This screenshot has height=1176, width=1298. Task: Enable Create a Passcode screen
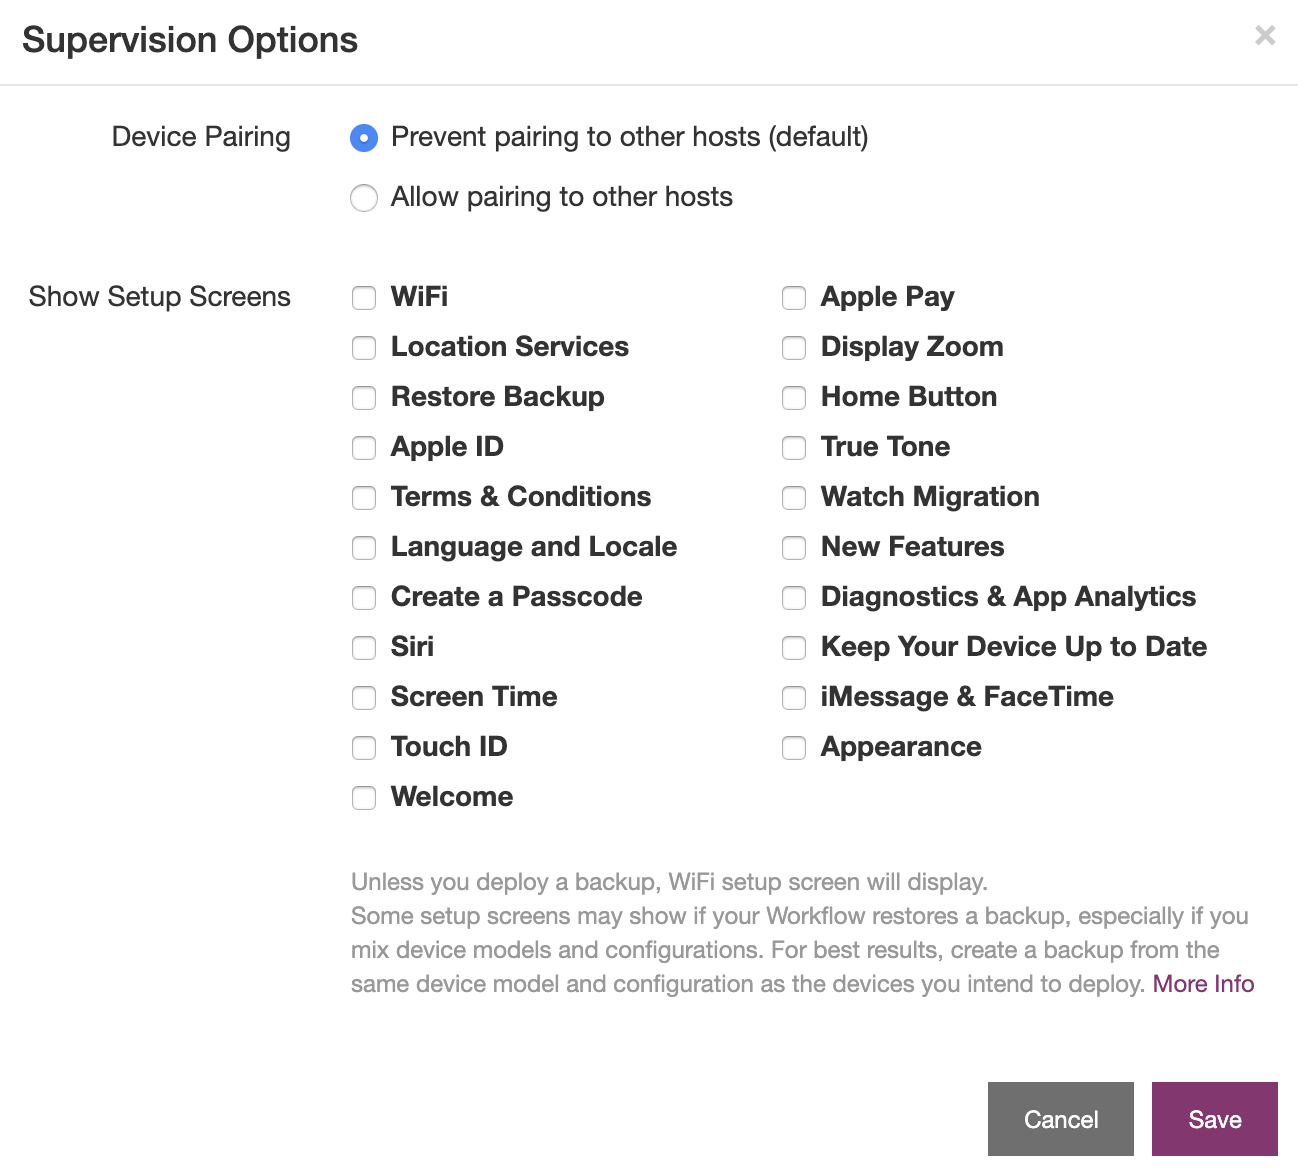pos(364,598)
